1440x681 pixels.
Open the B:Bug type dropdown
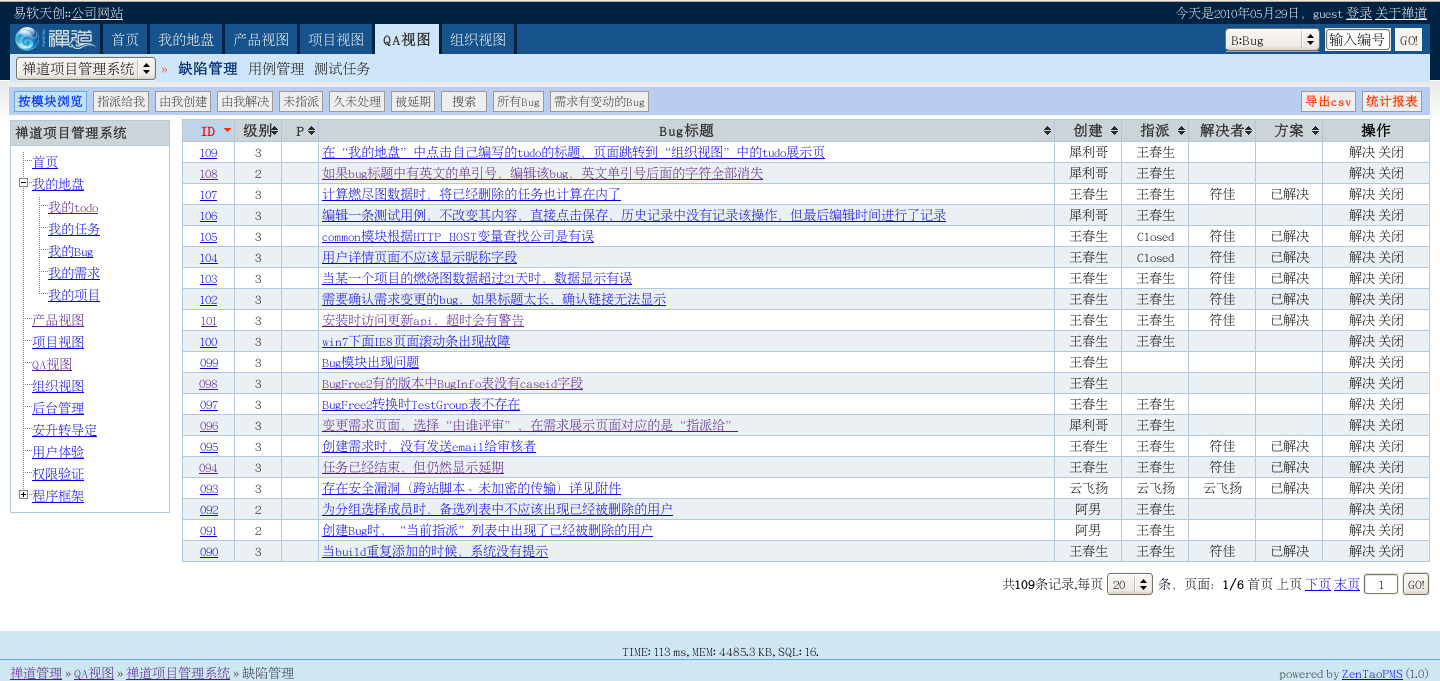pos(1273,40)
